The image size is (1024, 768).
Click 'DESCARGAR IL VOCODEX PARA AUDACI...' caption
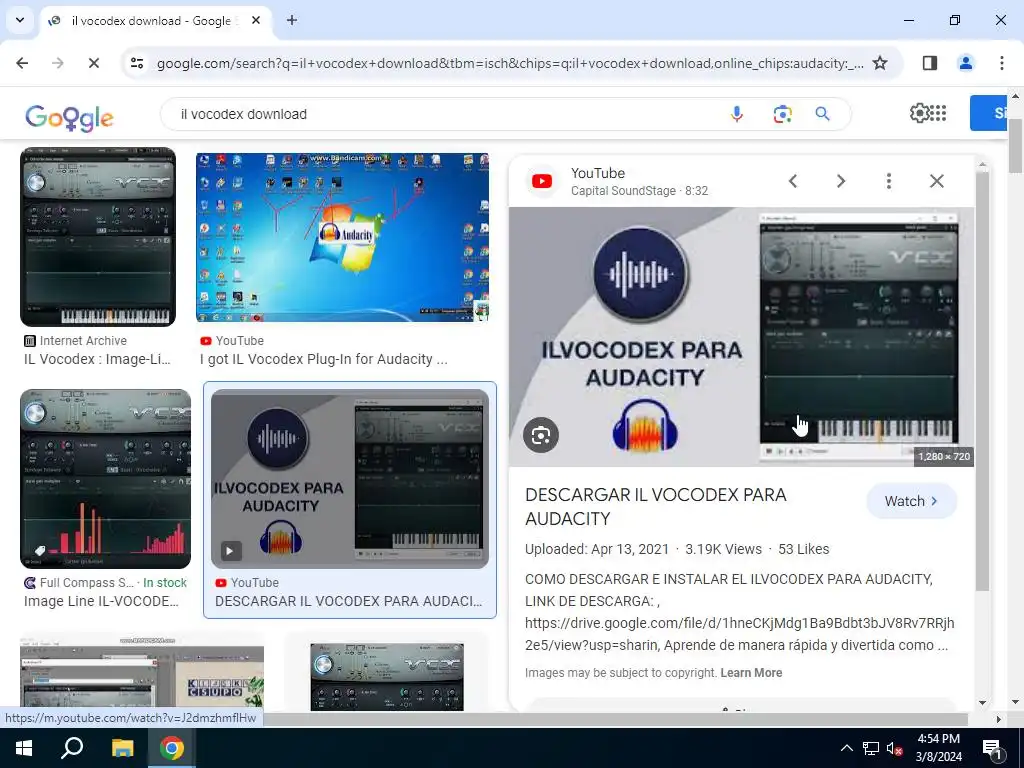pos(348,601)
